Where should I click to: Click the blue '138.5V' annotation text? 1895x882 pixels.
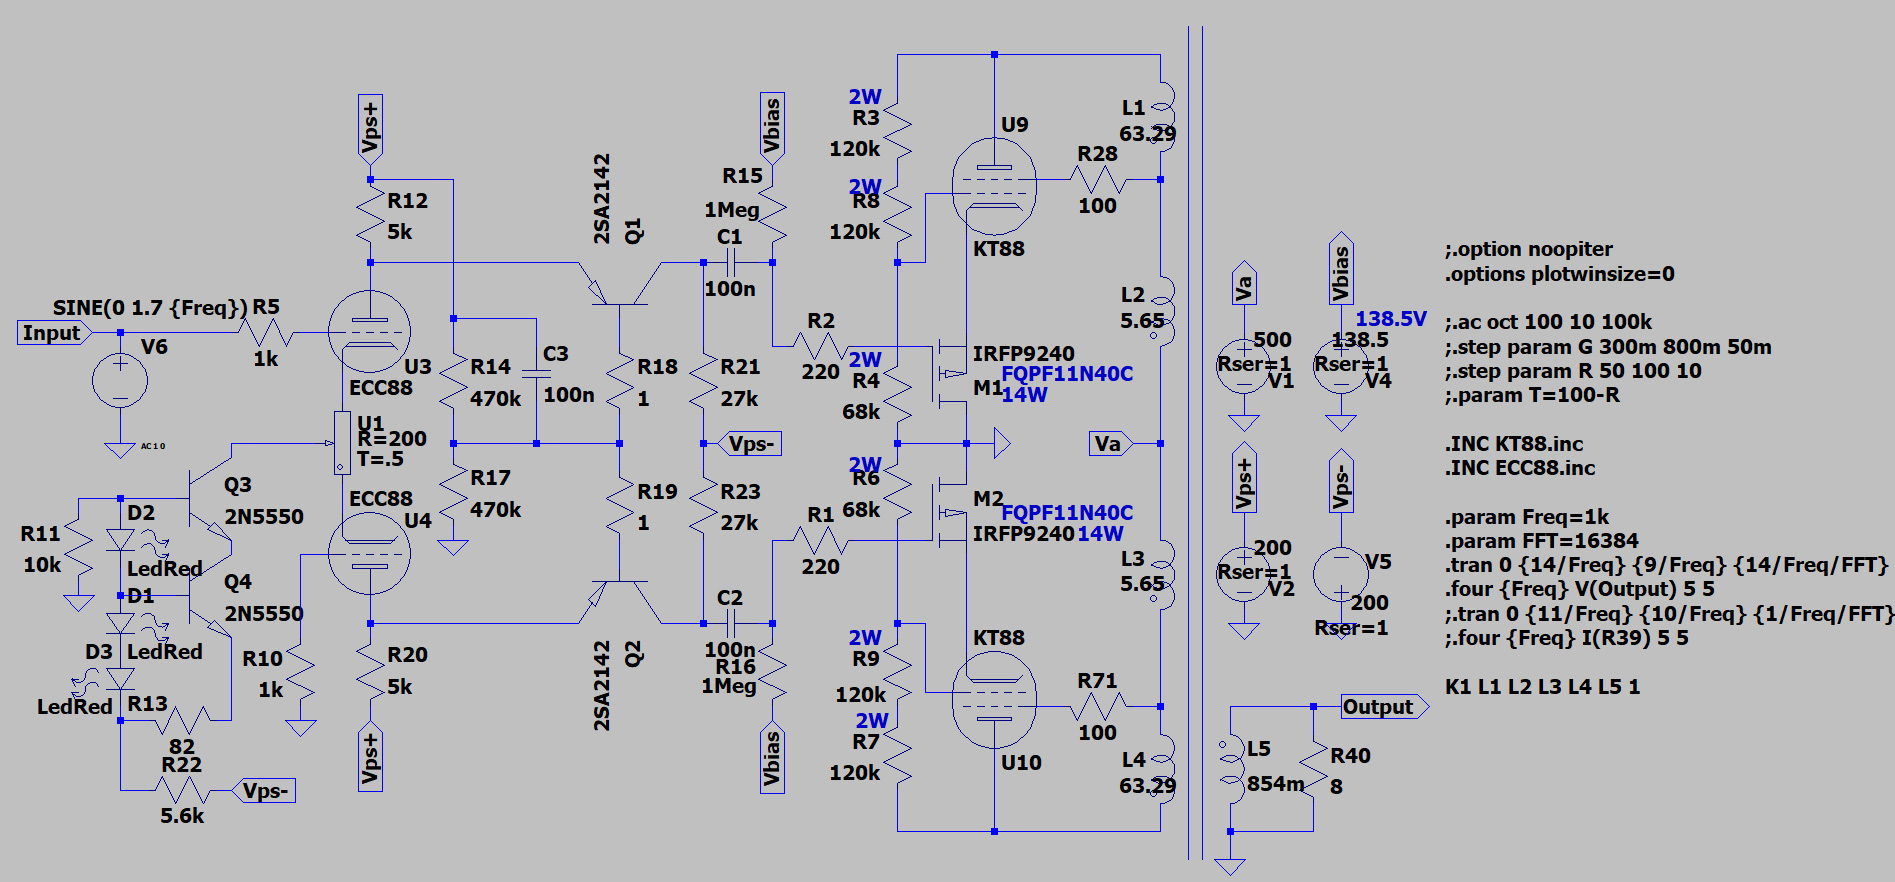[x=1391, y=318]
